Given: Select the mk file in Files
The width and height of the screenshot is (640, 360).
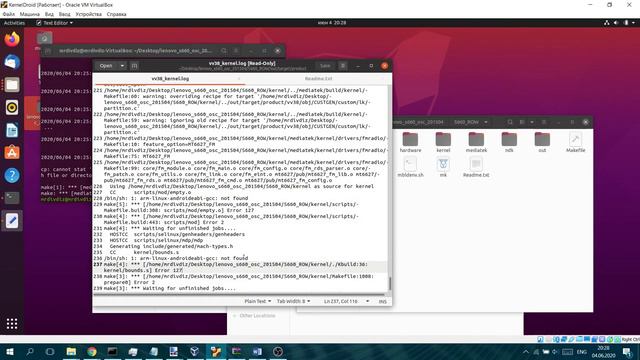Looking at the screenshot, I should coord(443,167).
